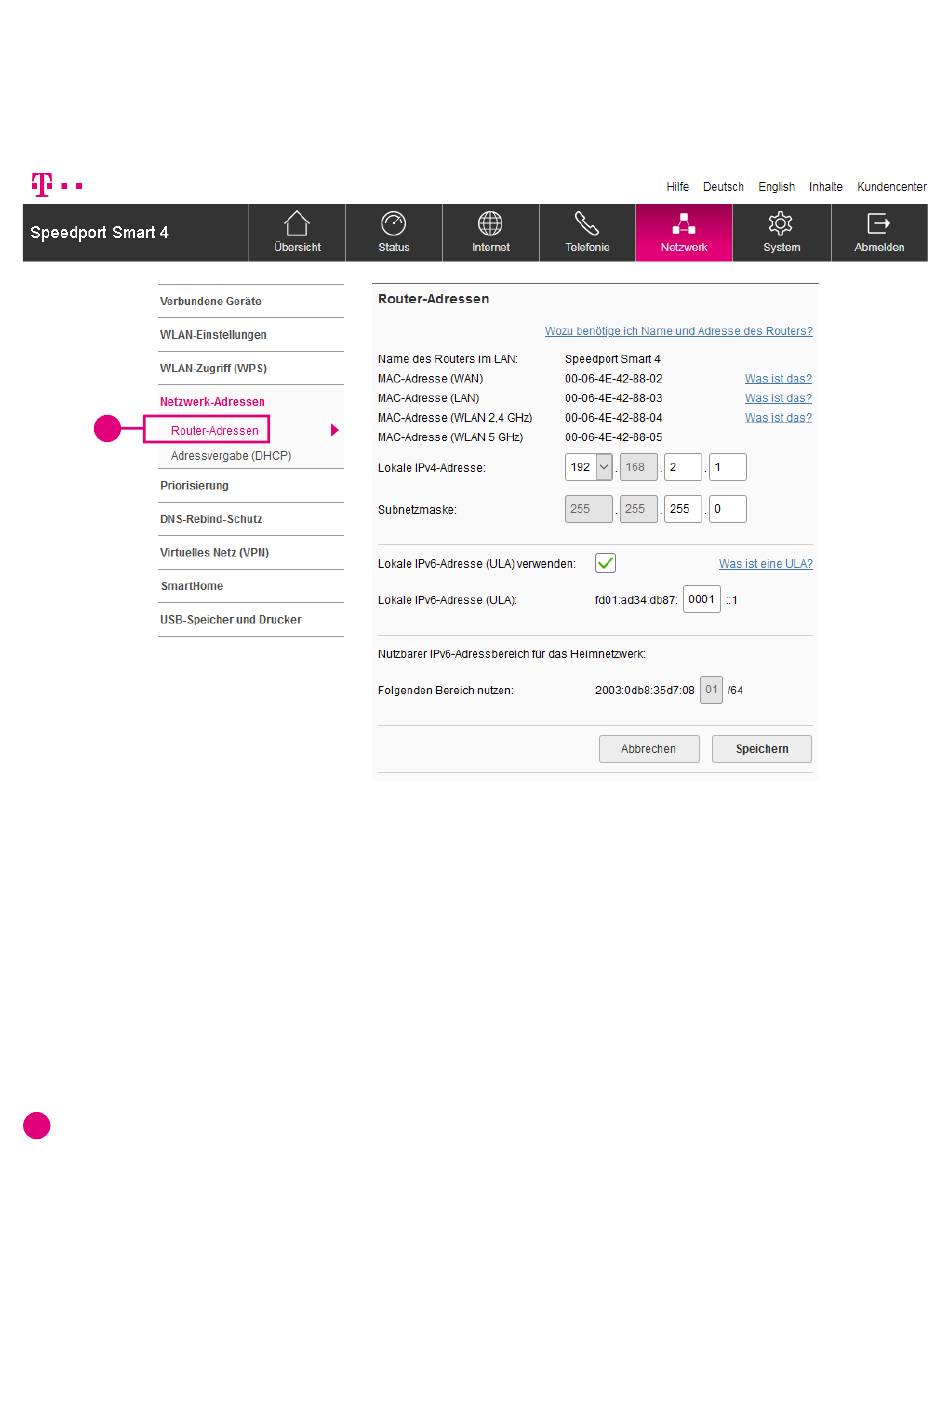Open the Inhalte link

[826, 187]
